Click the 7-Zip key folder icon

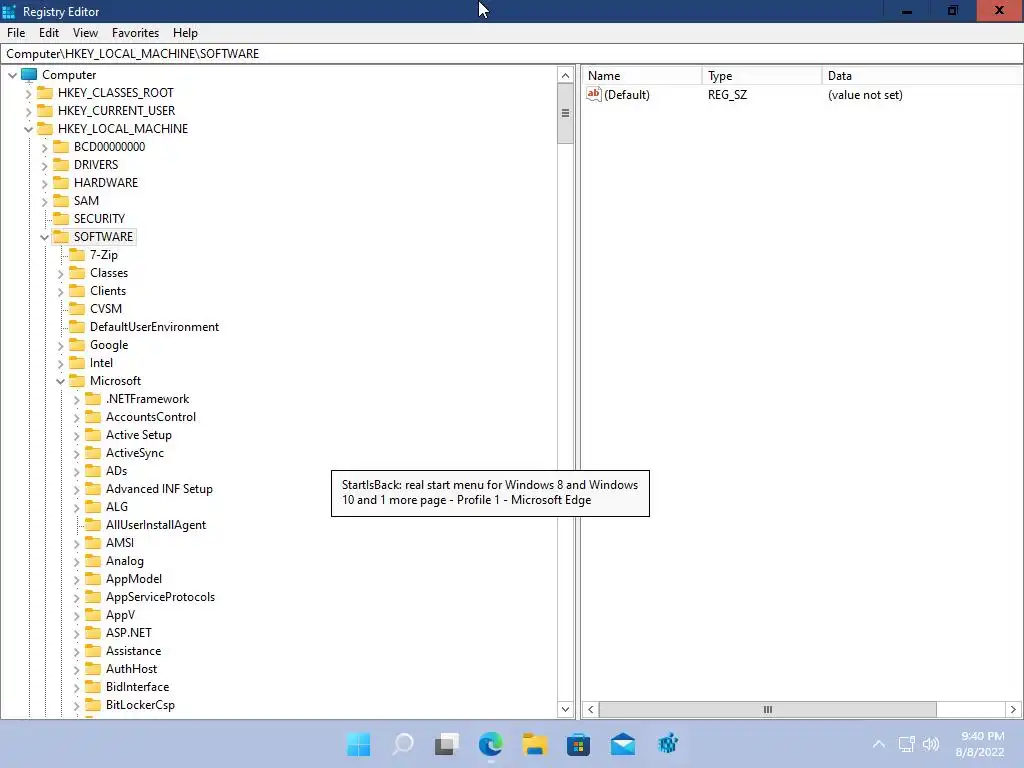coord(77,255)
